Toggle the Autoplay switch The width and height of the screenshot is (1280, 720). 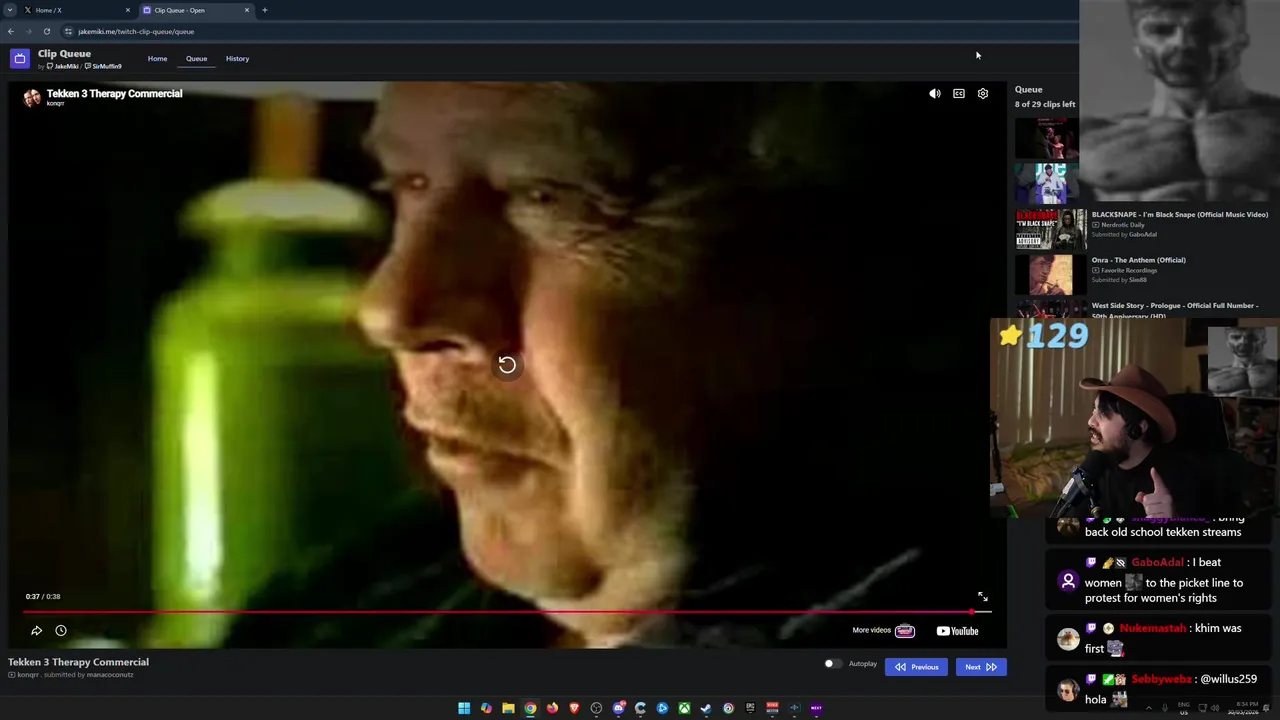tap(831, 664)
